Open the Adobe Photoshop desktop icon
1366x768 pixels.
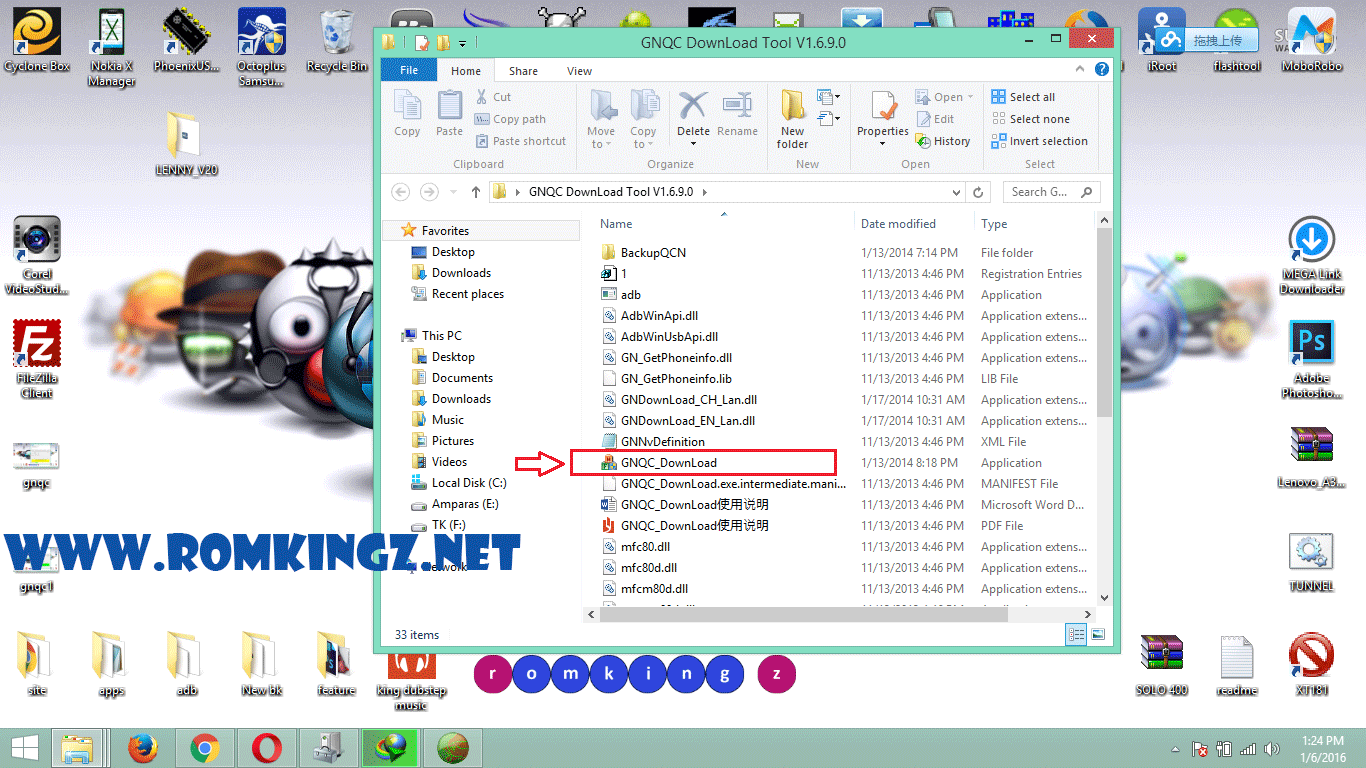[1311, 359]
